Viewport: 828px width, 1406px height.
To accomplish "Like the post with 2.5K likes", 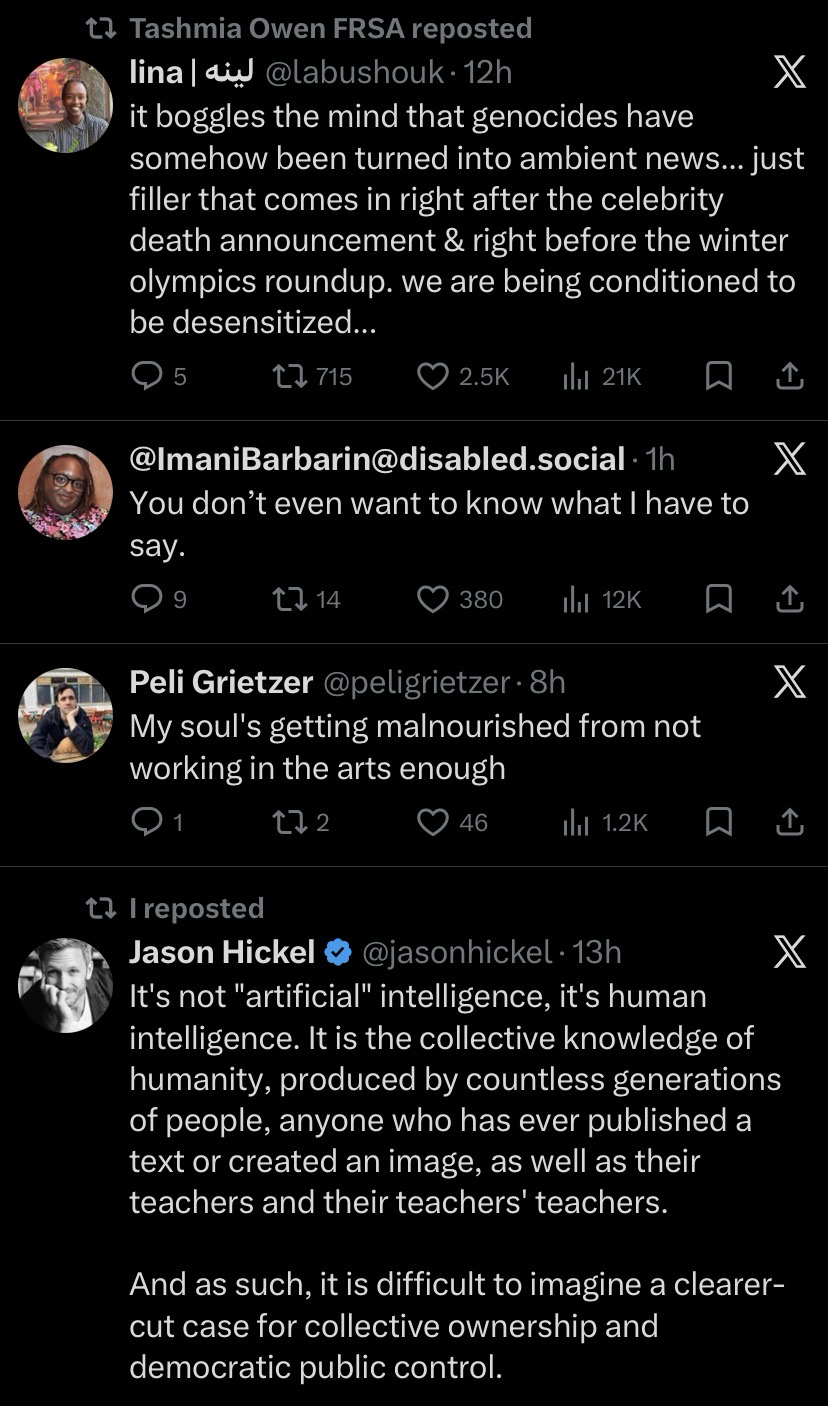I will [x=432, y=376].
